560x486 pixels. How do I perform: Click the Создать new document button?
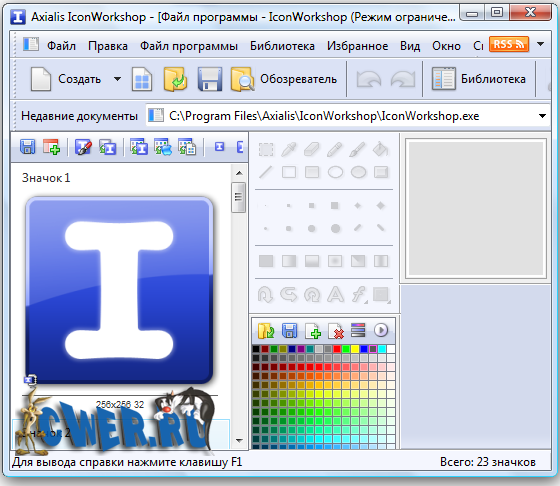click(66, 79)
